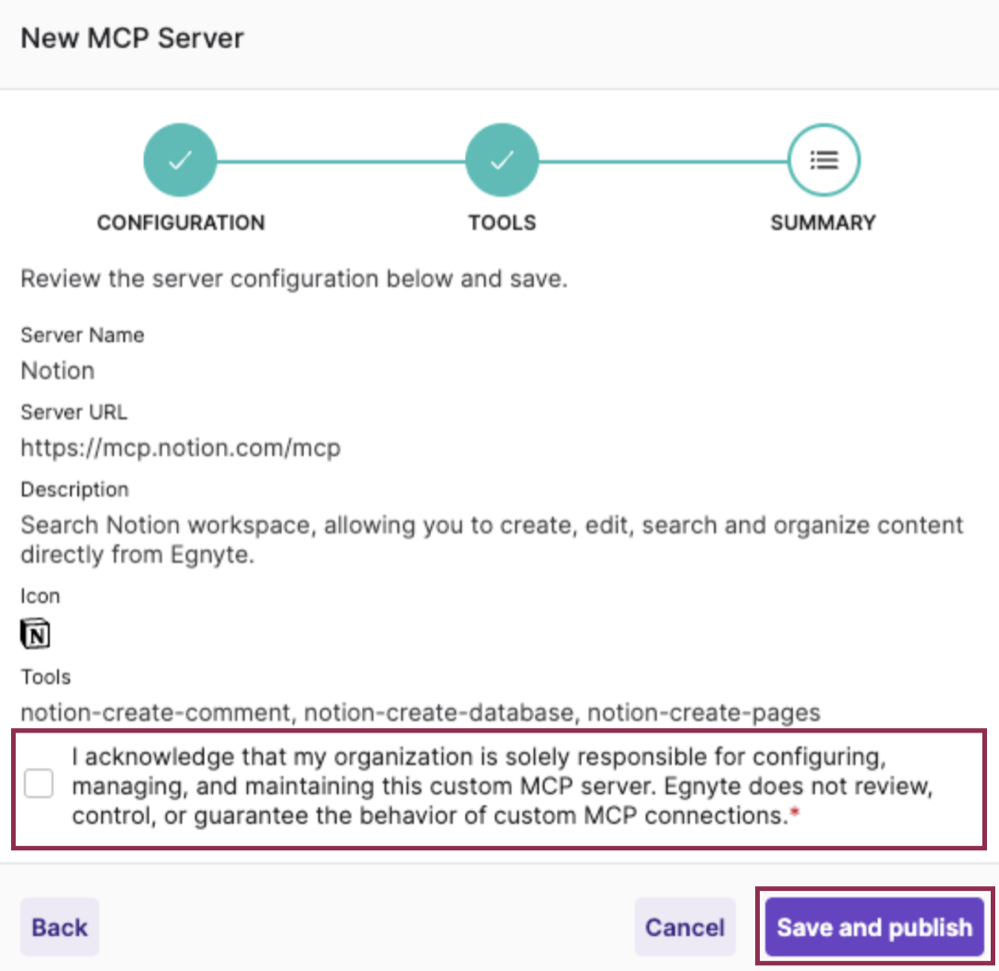The width and height of the screenshot is (999, 971).
Task: Click the New MCP Server dialog title
Action: (x=131, y=38)
